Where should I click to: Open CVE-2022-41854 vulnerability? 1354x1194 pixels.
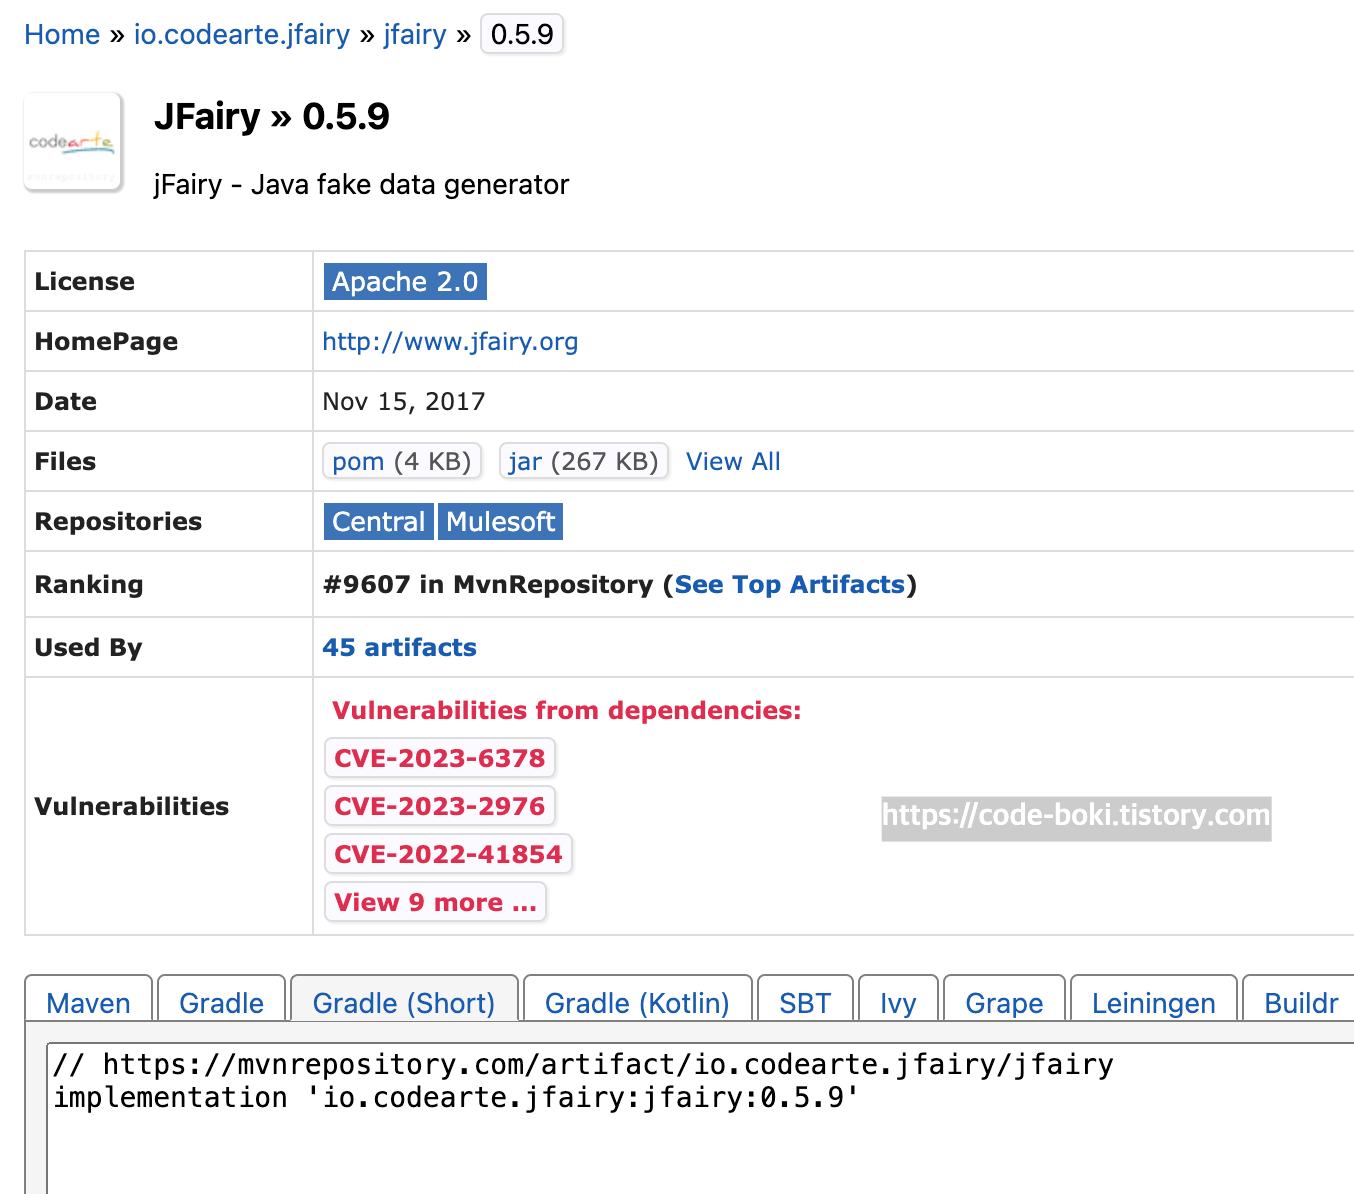coord(448,854)
